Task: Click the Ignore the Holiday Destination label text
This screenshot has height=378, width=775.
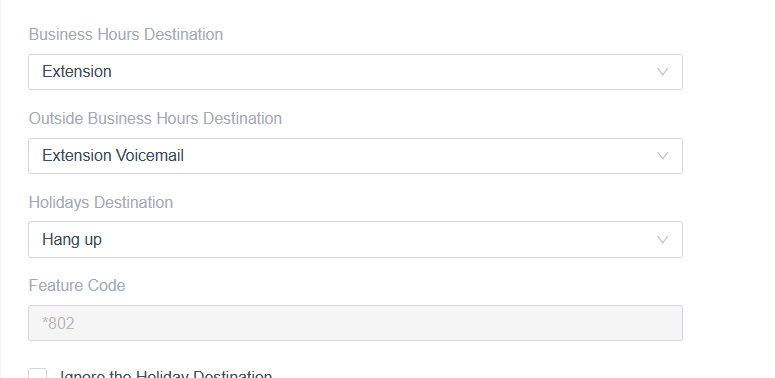Action: pos(166,374)
